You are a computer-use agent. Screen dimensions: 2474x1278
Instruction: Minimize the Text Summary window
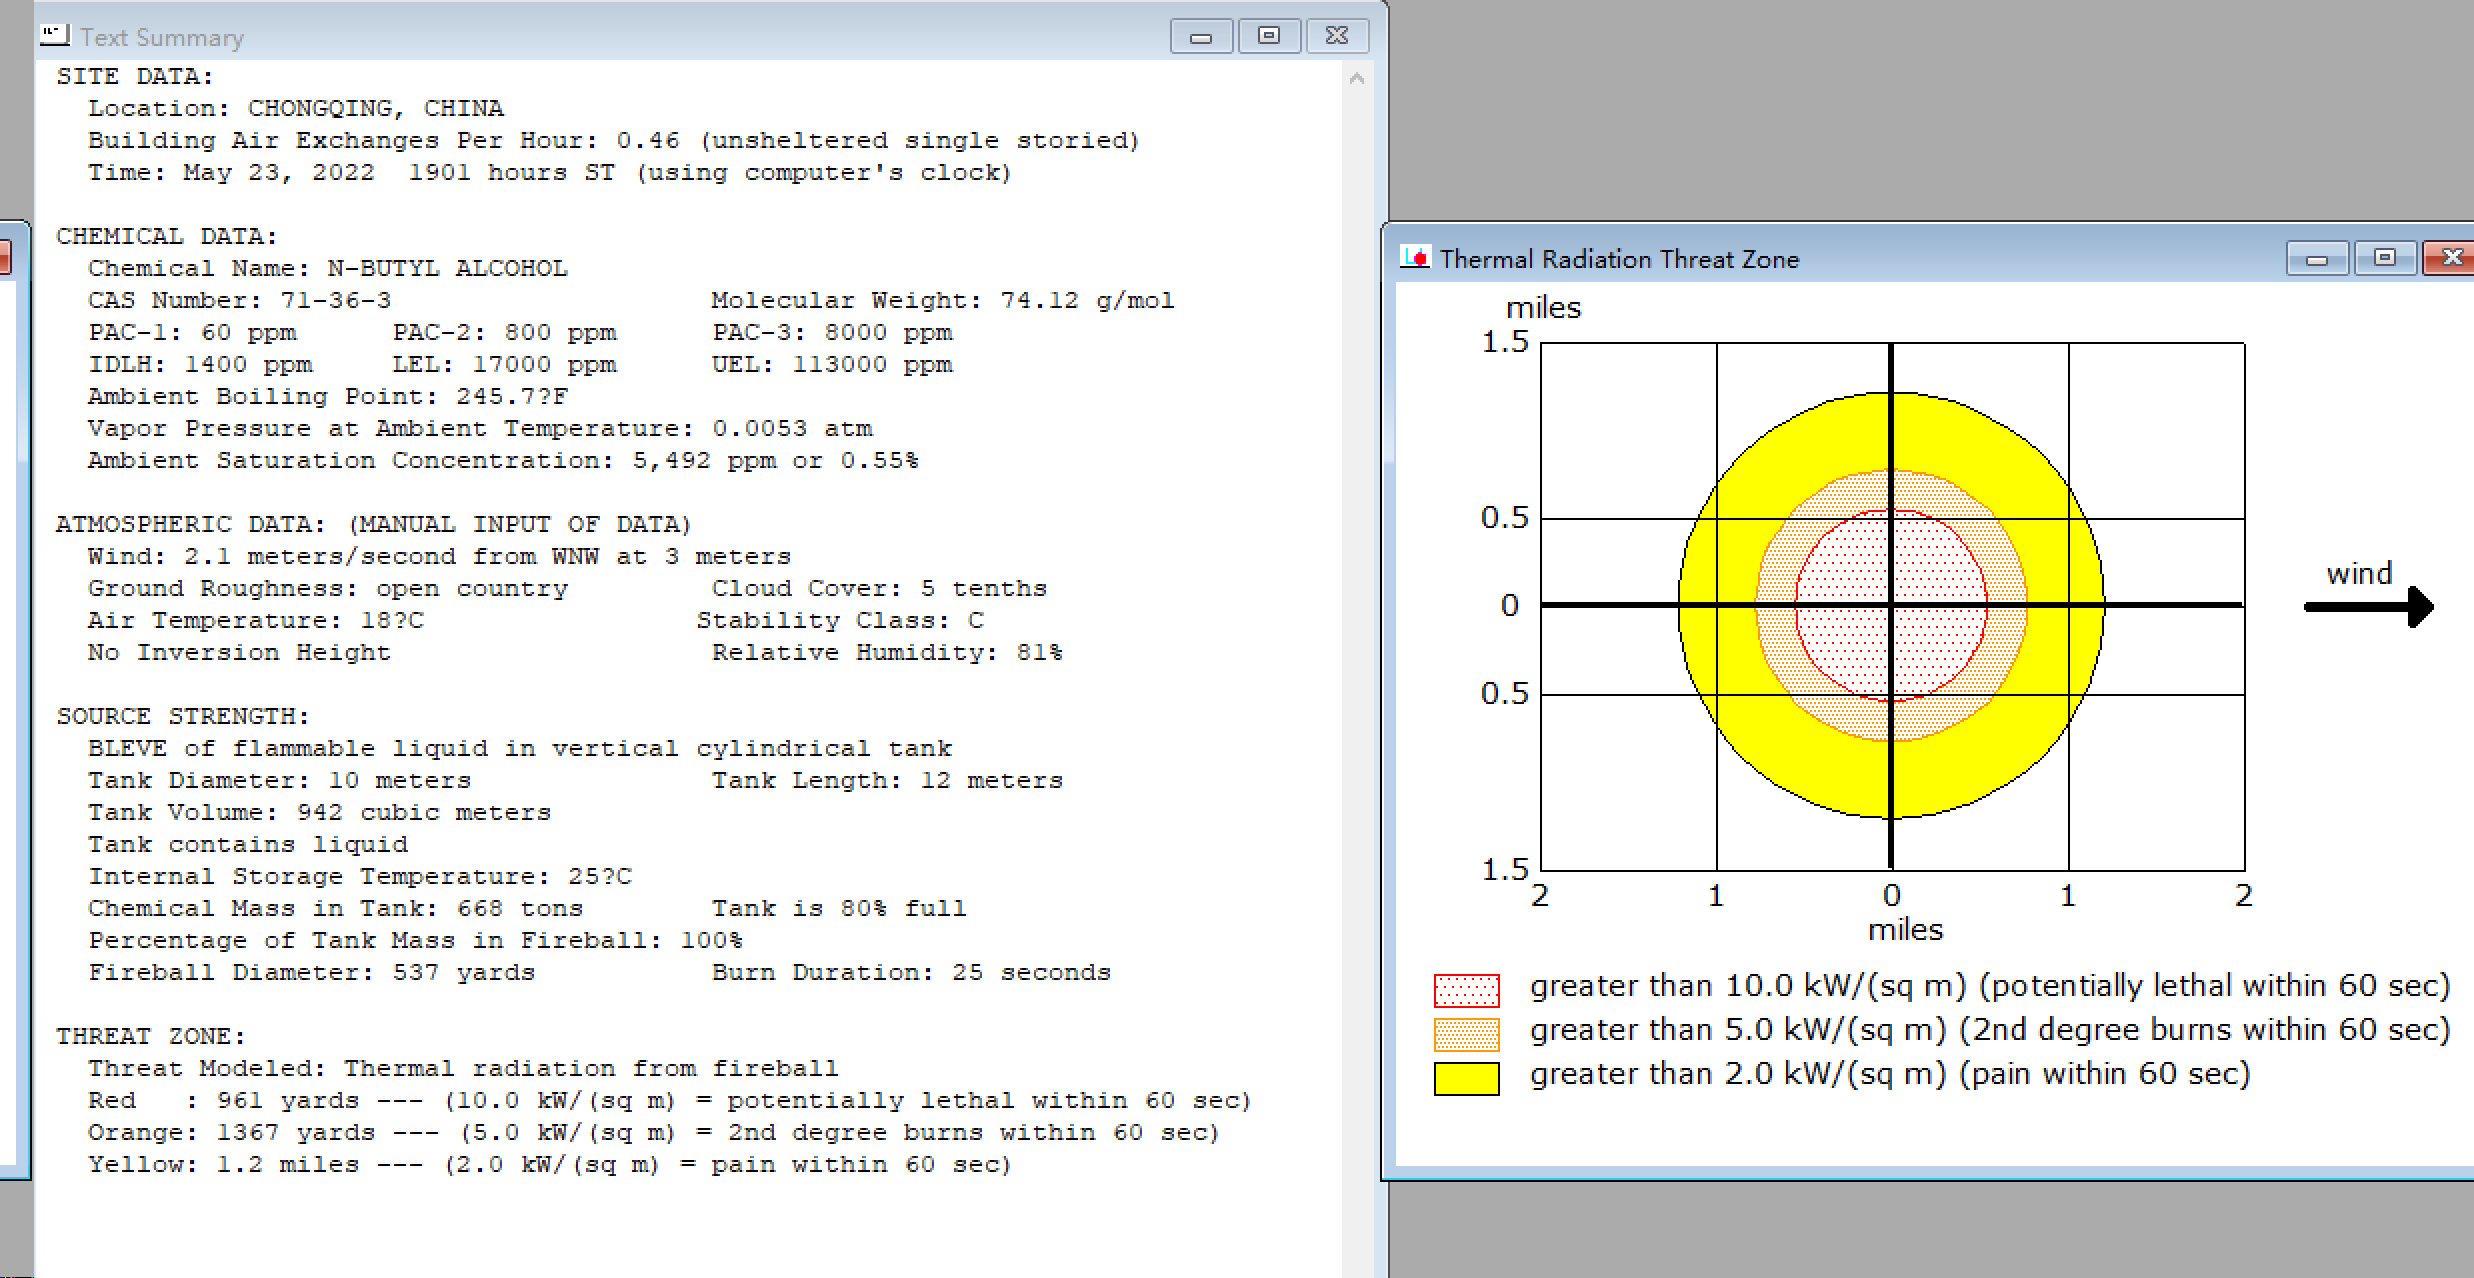click(1201, 37)
